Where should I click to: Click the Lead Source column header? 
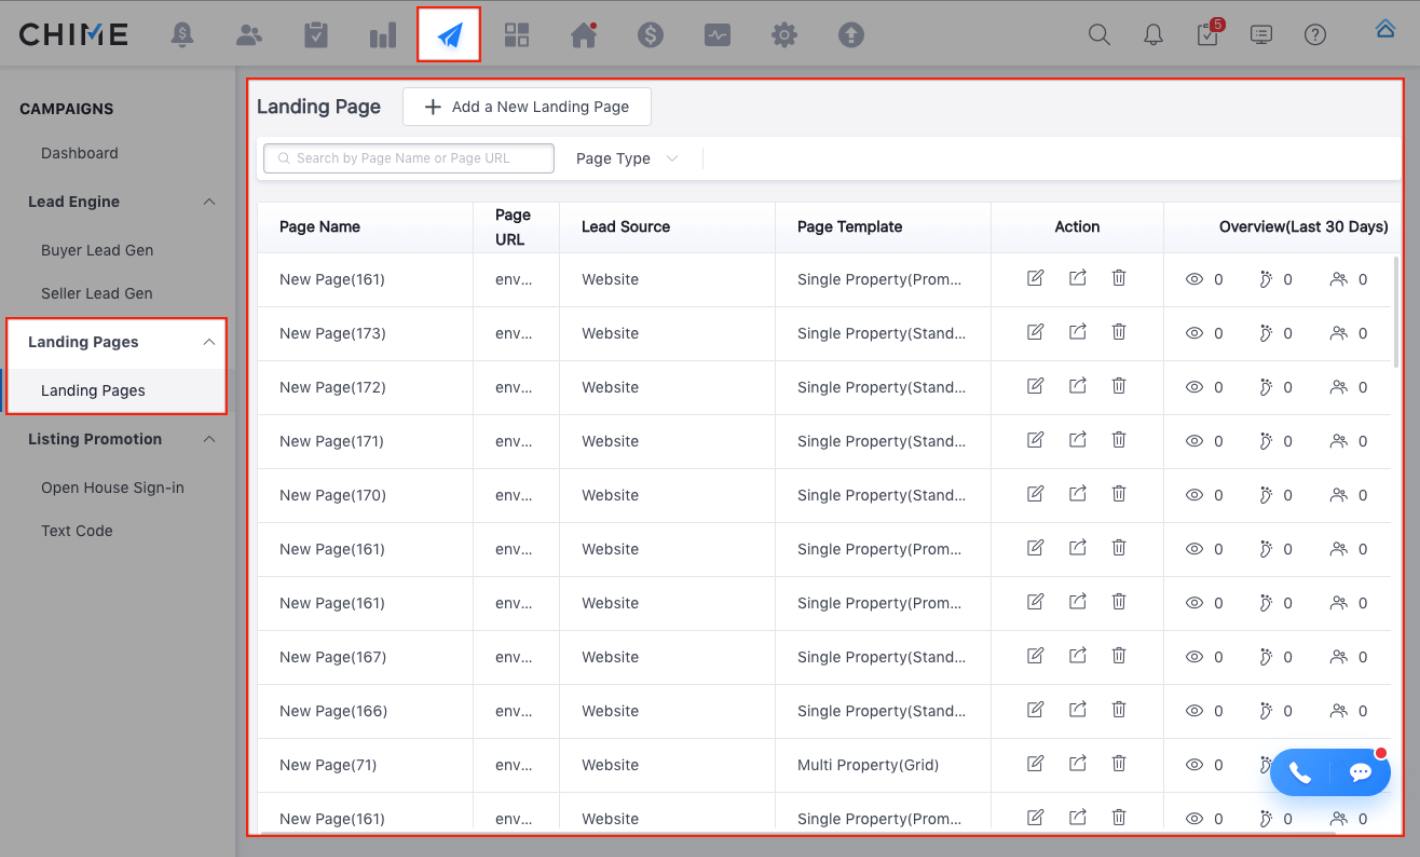[x=626, y=227]
